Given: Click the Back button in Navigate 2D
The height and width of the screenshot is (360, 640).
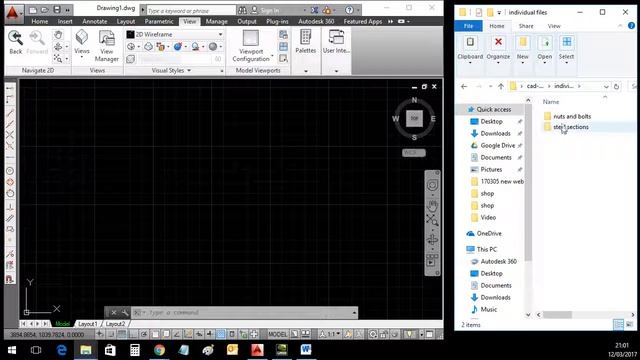Looking at the screenshot, I should click(16, 42).
